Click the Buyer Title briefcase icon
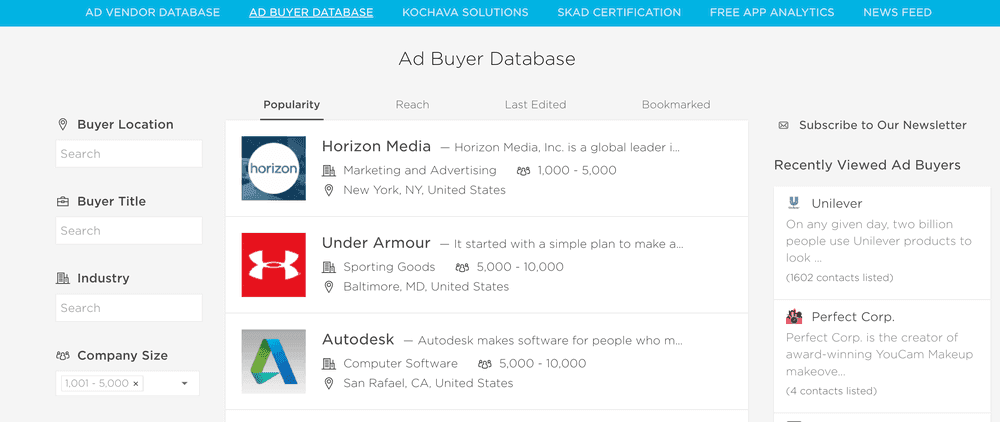 point(62,201)
